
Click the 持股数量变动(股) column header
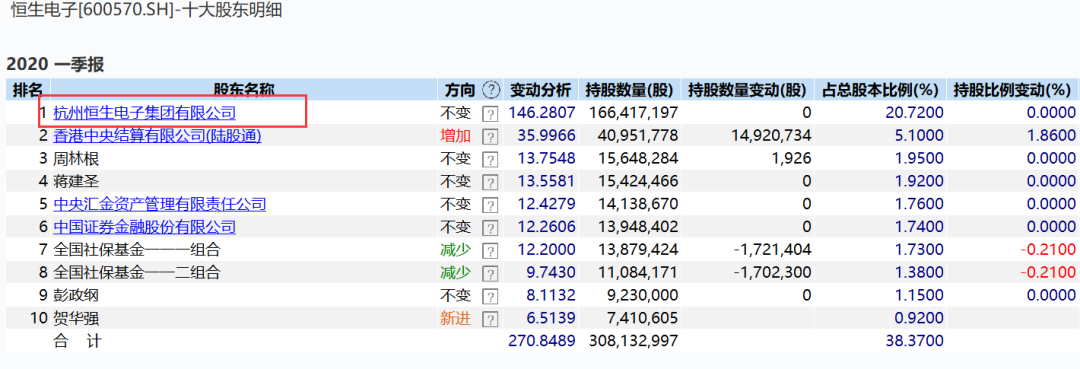pyautogui.click(x=747, y=89)
